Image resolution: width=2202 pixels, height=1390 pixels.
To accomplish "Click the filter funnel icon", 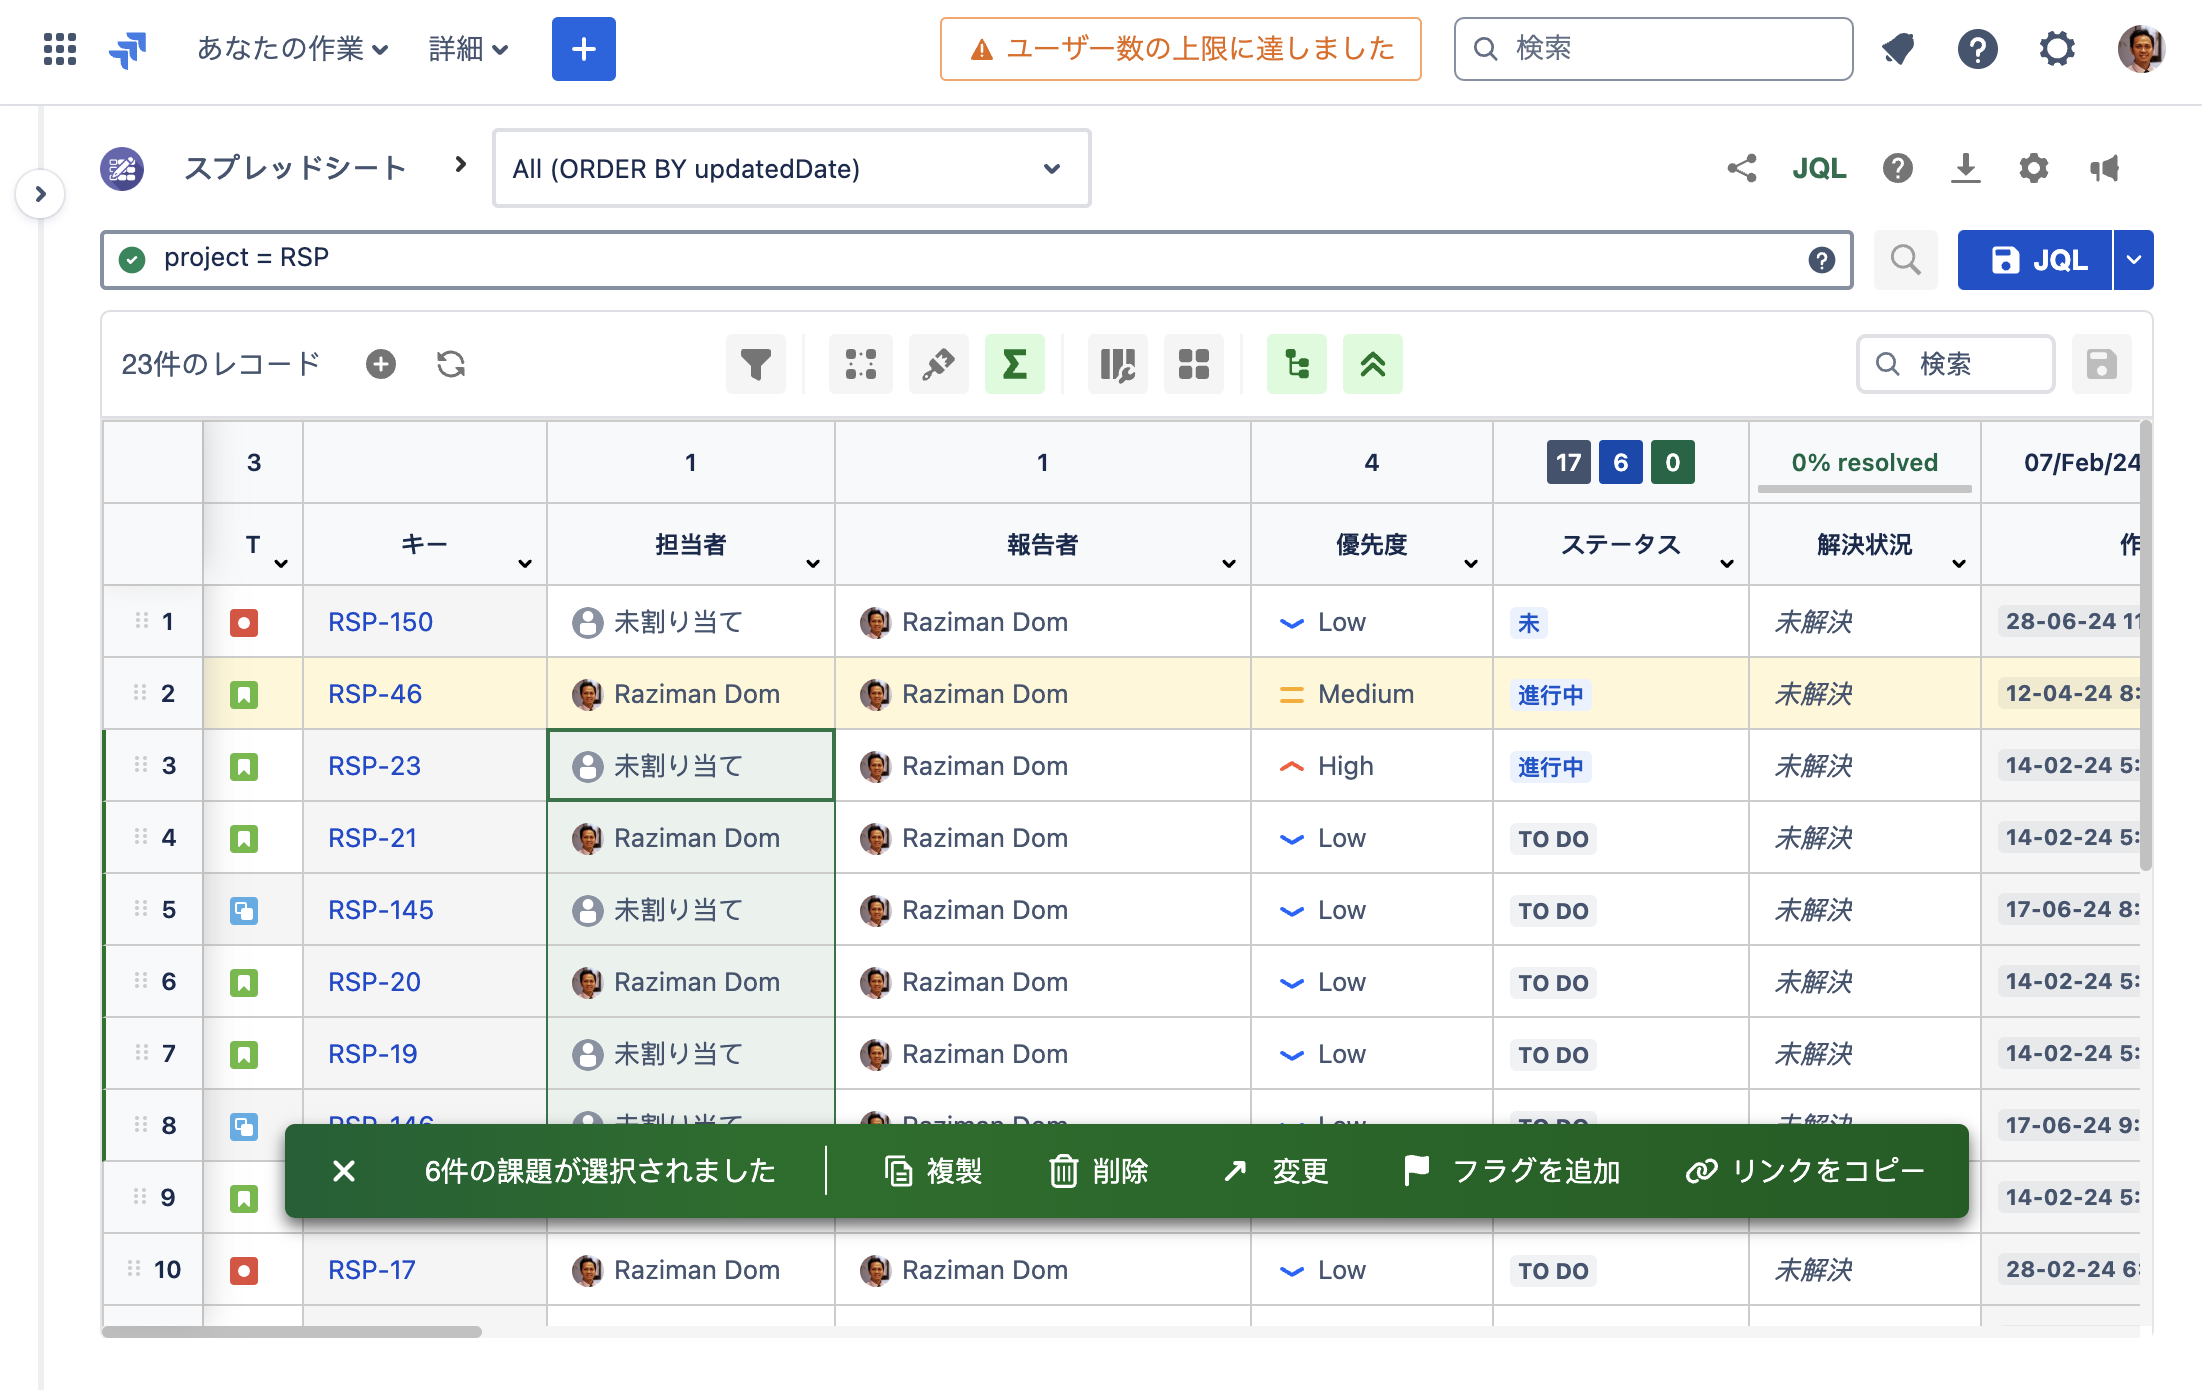I will tap(755, 364).
